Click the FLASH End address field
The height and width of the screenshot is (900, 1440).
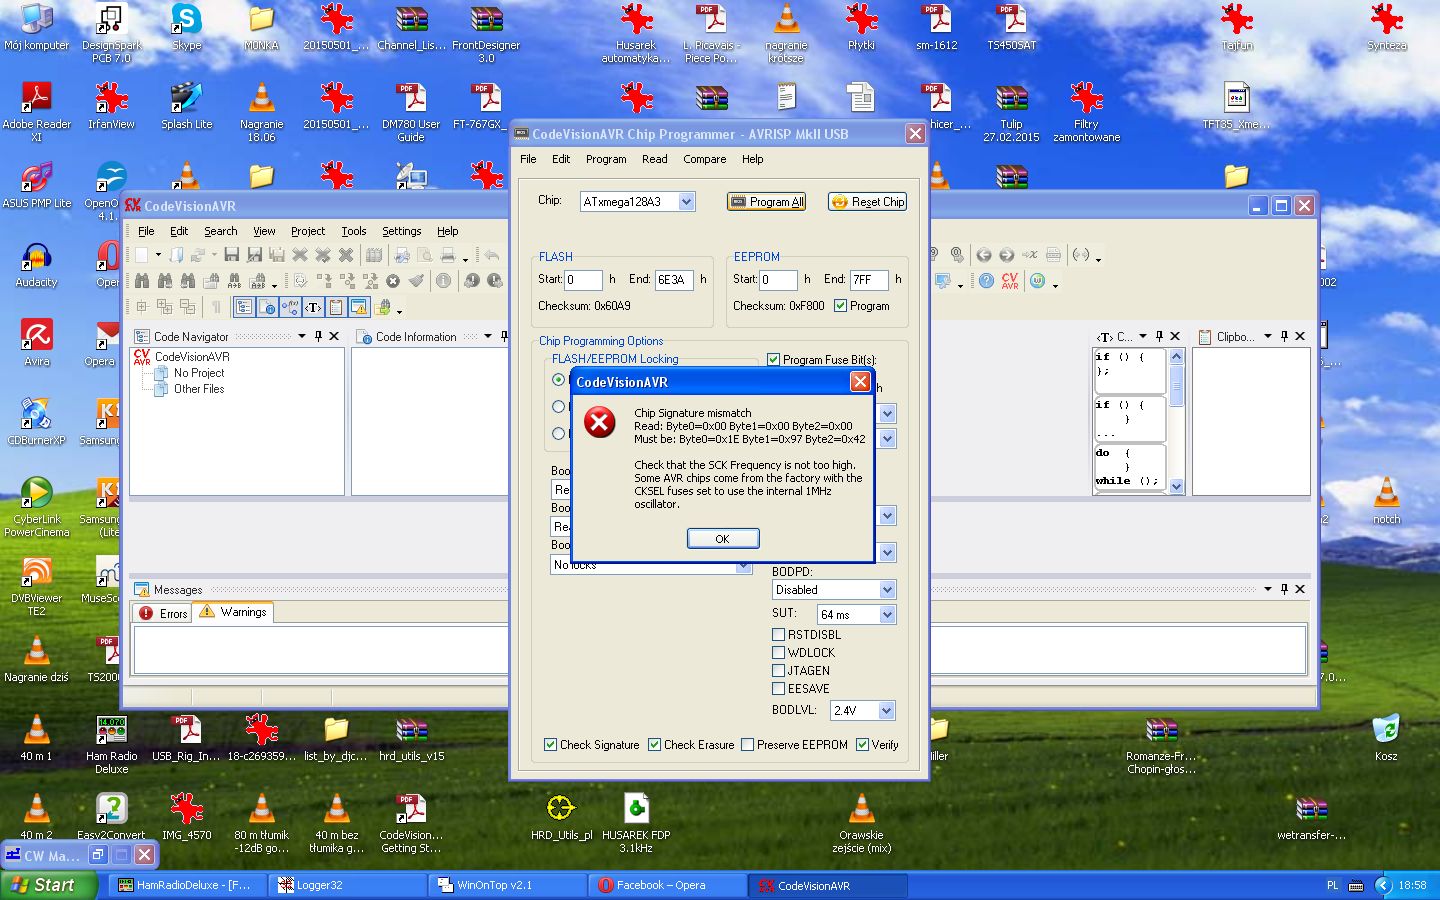click(x=673, y=280)
